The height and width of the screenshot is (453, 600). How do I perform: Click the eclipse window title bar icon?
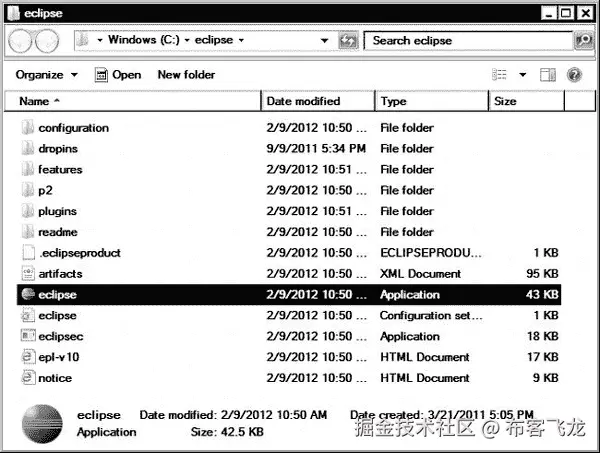point(14,13)
